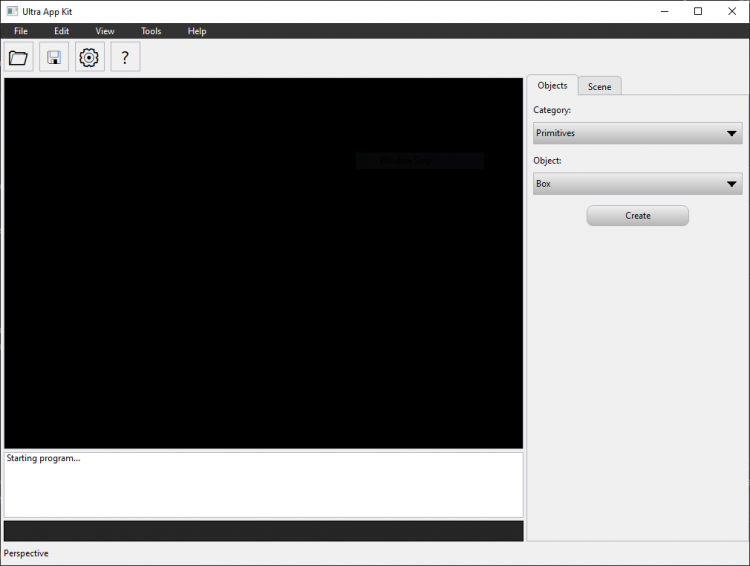The height and width of the screenshot is (566, 750).
Task: Click the dark input bar below the log
Action: pyautogui.click(x=263, y=530)
